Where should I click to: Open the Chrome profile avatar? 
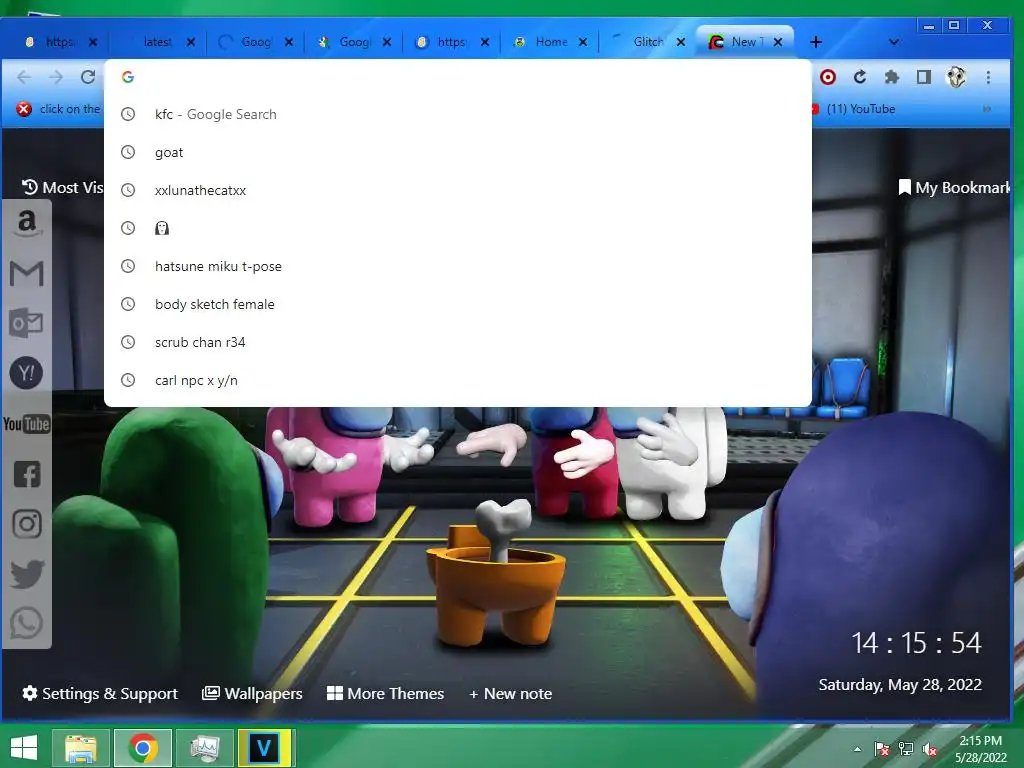click(x=956, y=77)
